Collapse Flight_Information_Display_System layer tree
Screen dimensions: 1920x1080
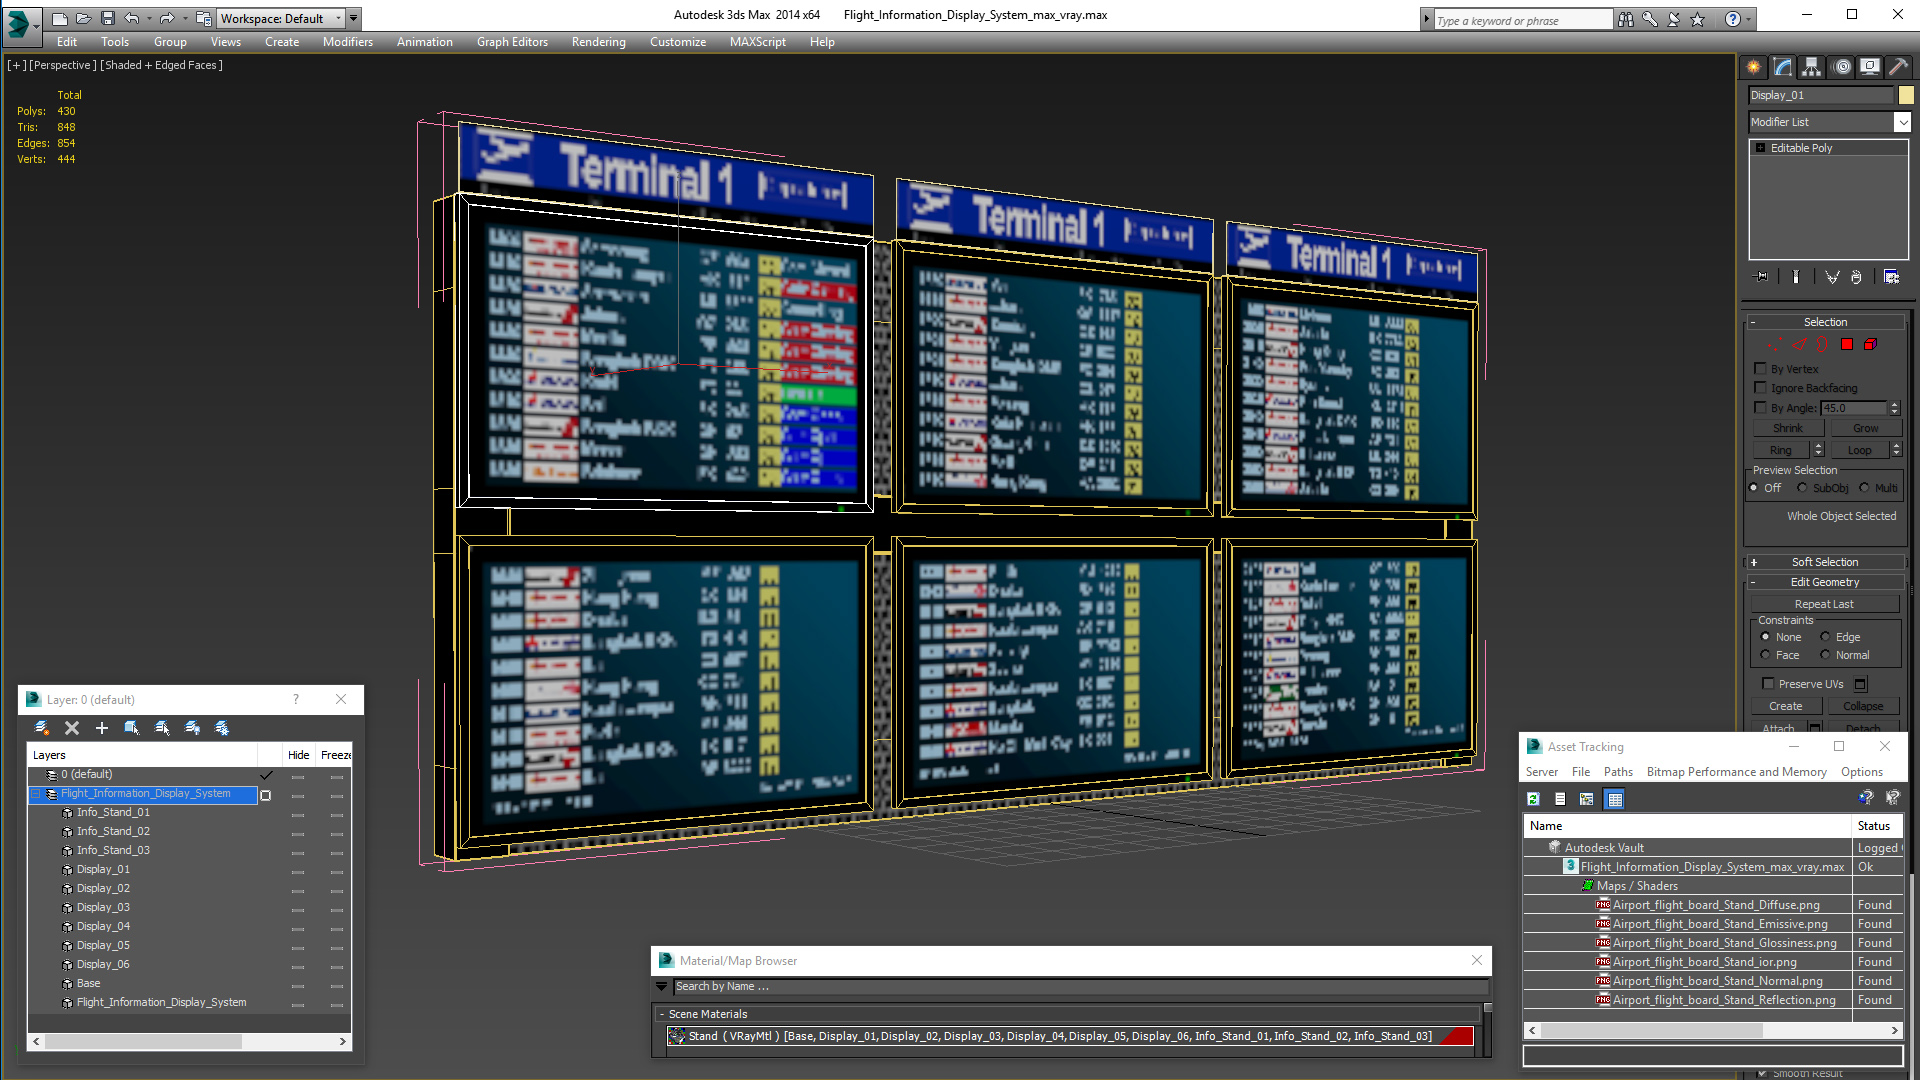pos(37,794)
